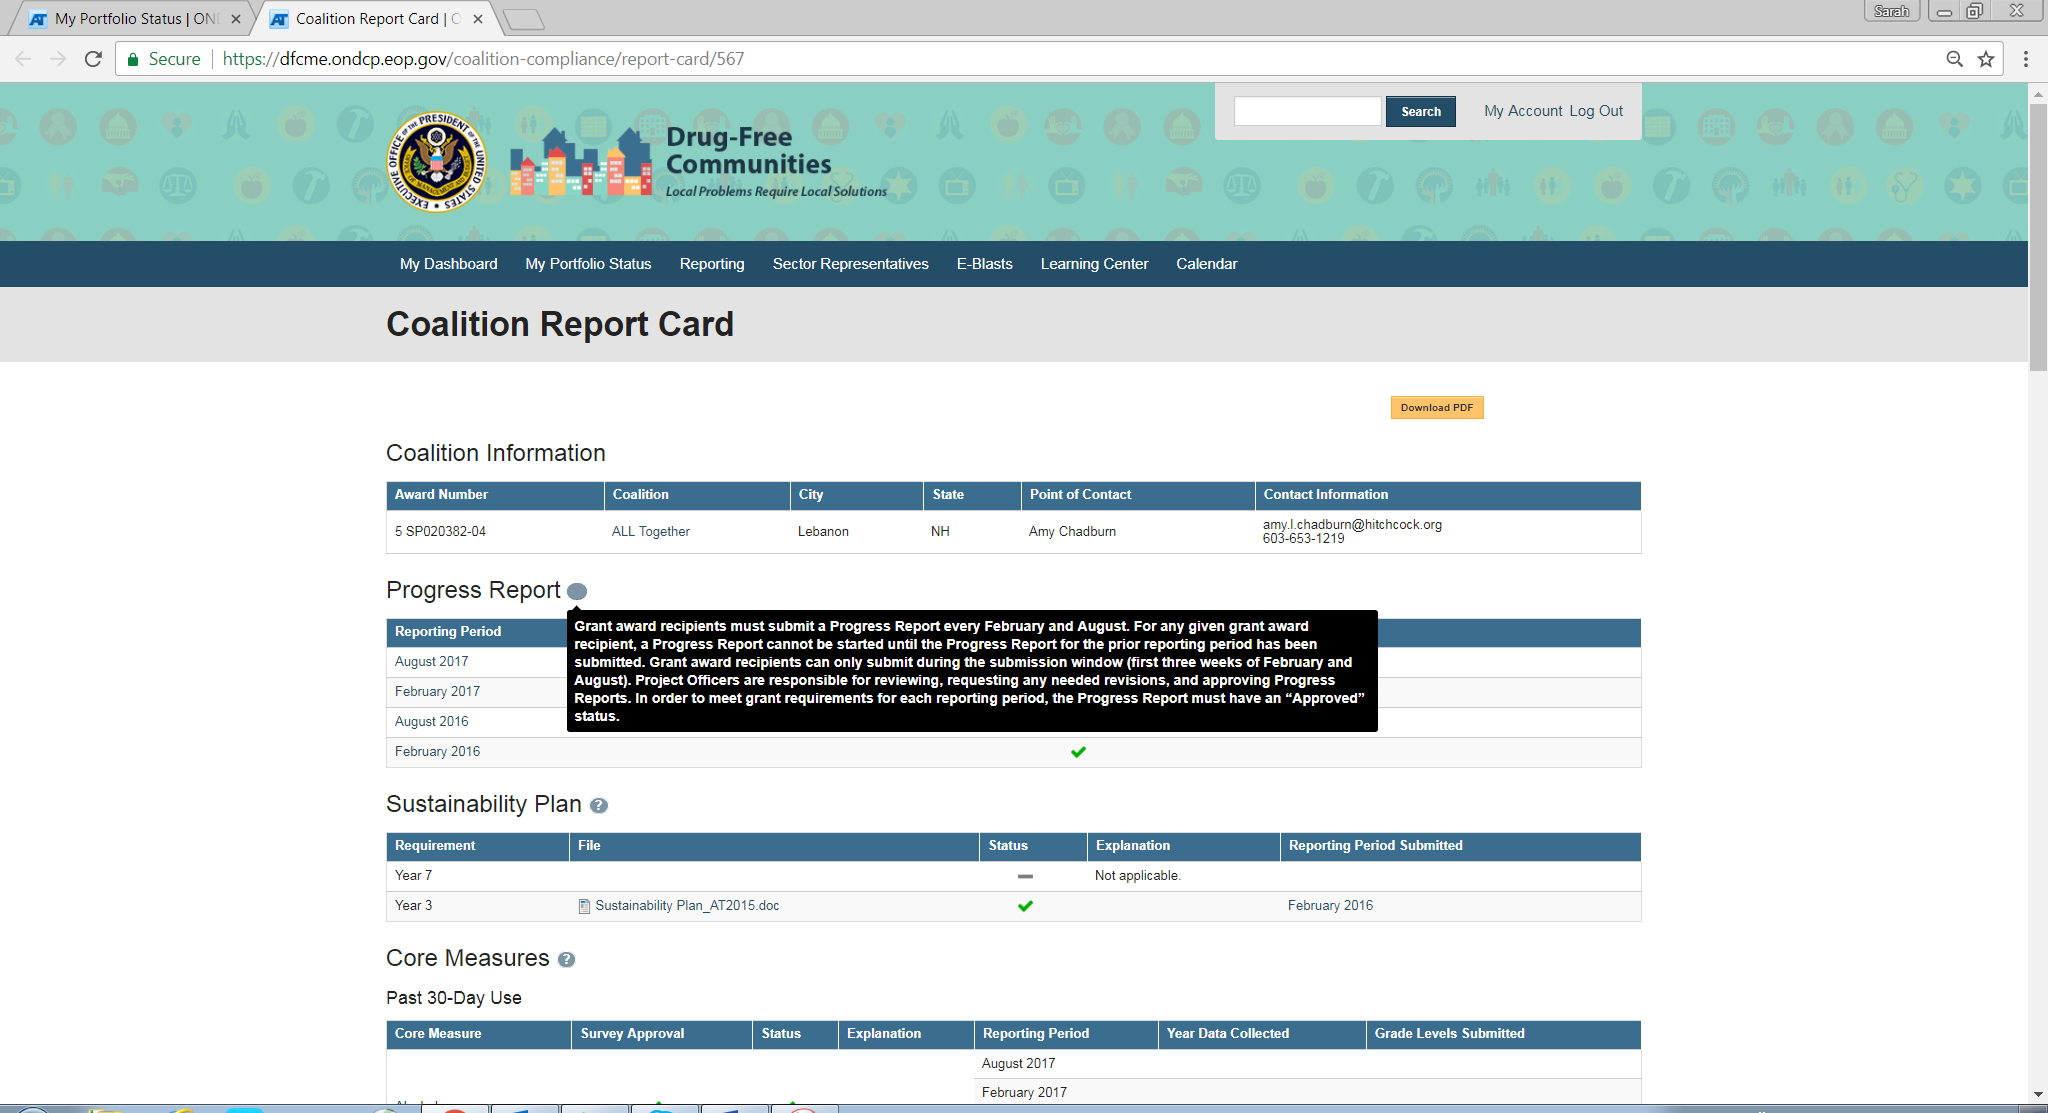Click the Sustainability Plan document file icon
Image resolution: width=2048 pixels, height=1113 pixels.
tap(584, 906)
